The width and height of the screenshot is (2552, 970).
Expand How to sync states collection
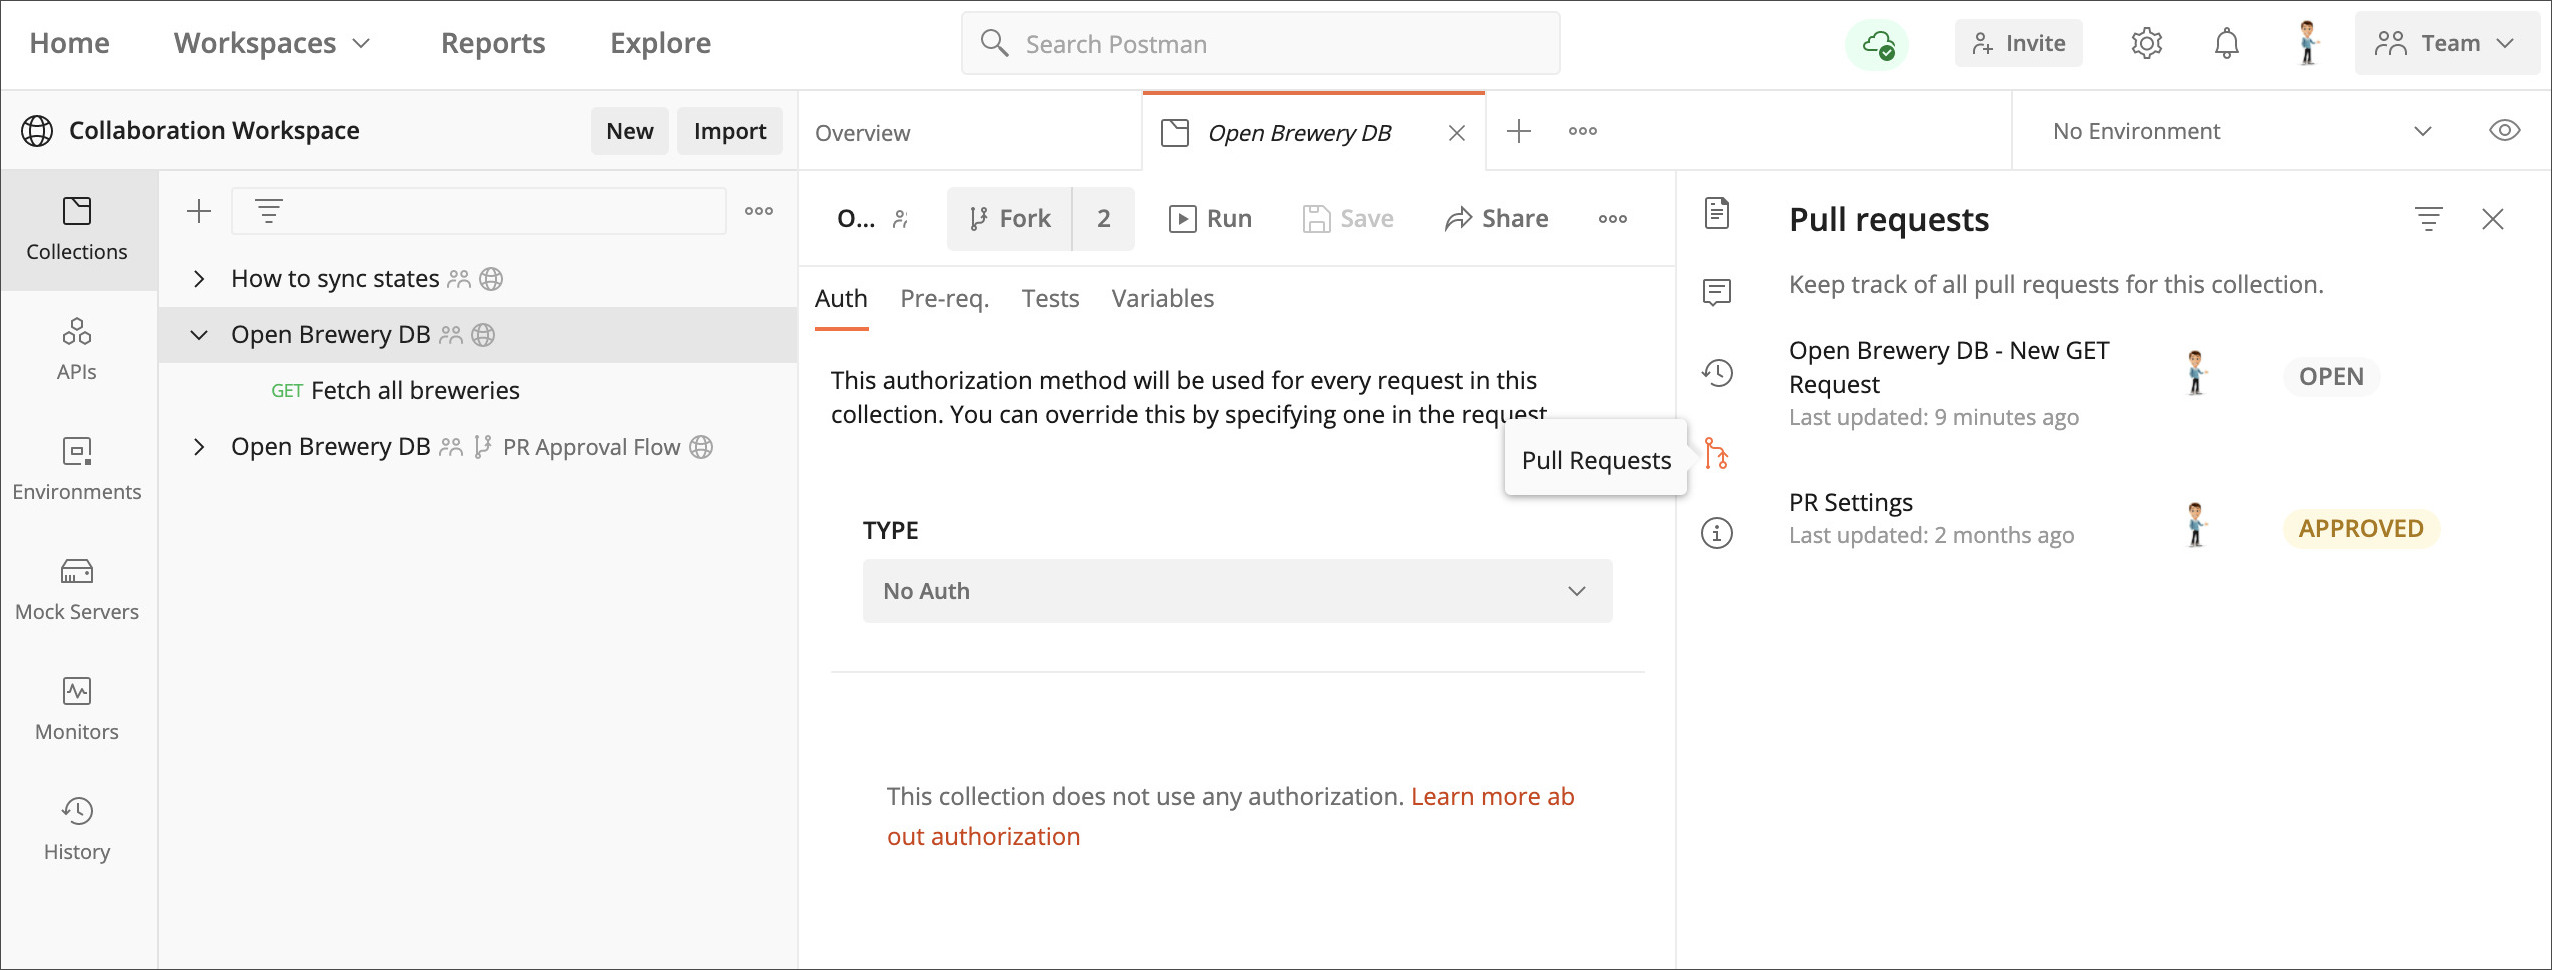pos(199,279)
